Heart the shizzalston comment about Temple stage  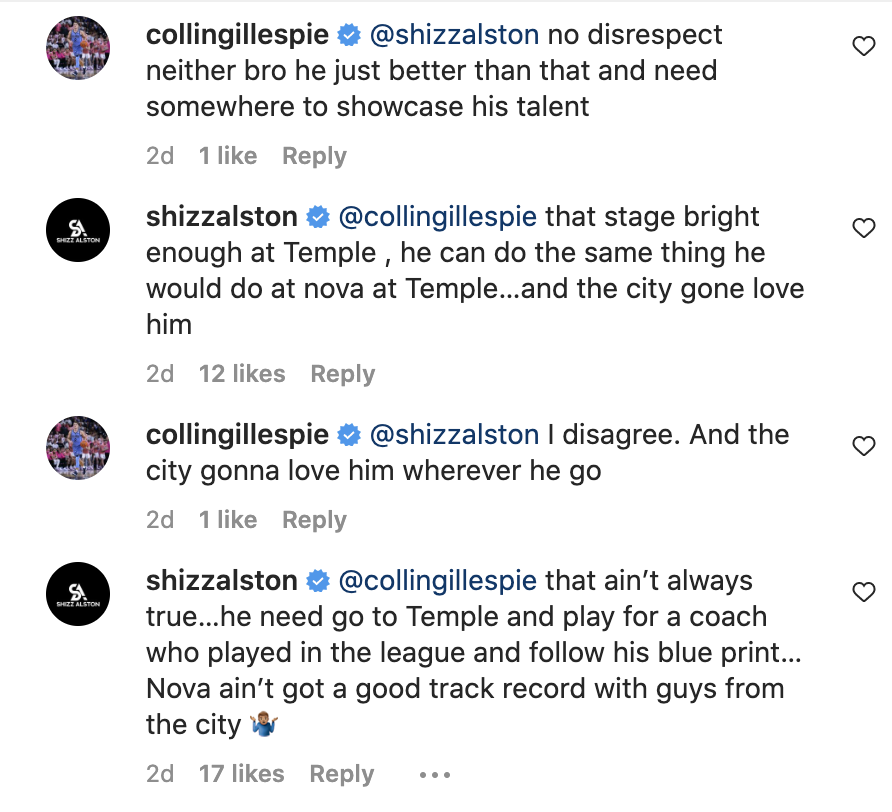pyautogui.click(x=863, y=228)
